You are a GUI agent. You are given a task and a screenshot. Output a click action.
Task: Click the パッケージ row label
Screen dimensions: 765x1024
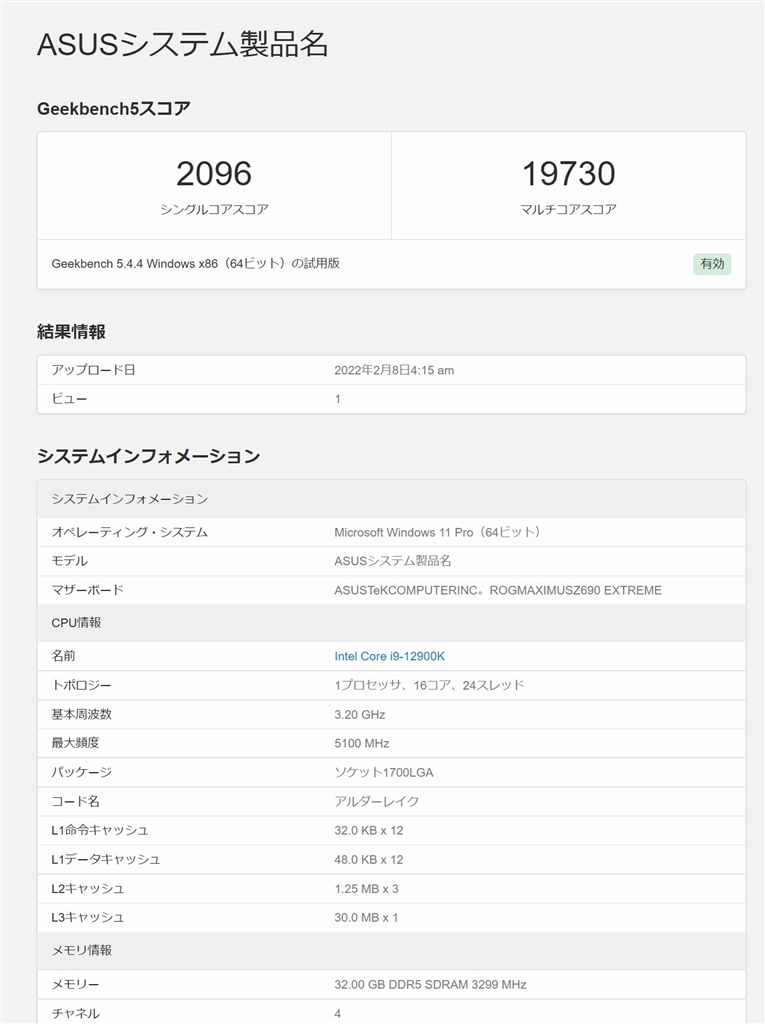point(82,773)
